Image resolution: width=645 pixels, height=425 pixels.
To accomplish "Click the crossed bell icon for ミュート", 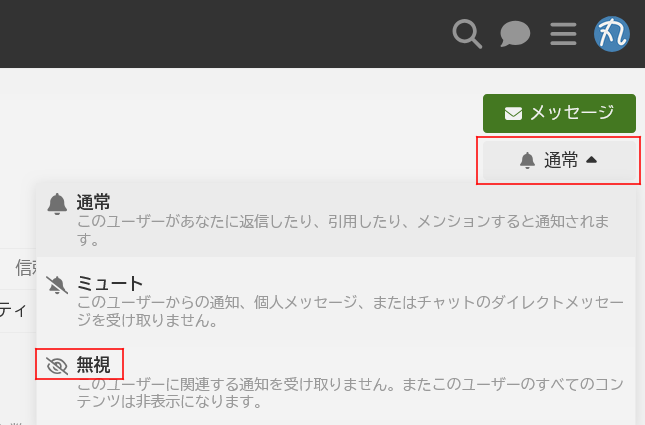I will [x=57, y=285].
